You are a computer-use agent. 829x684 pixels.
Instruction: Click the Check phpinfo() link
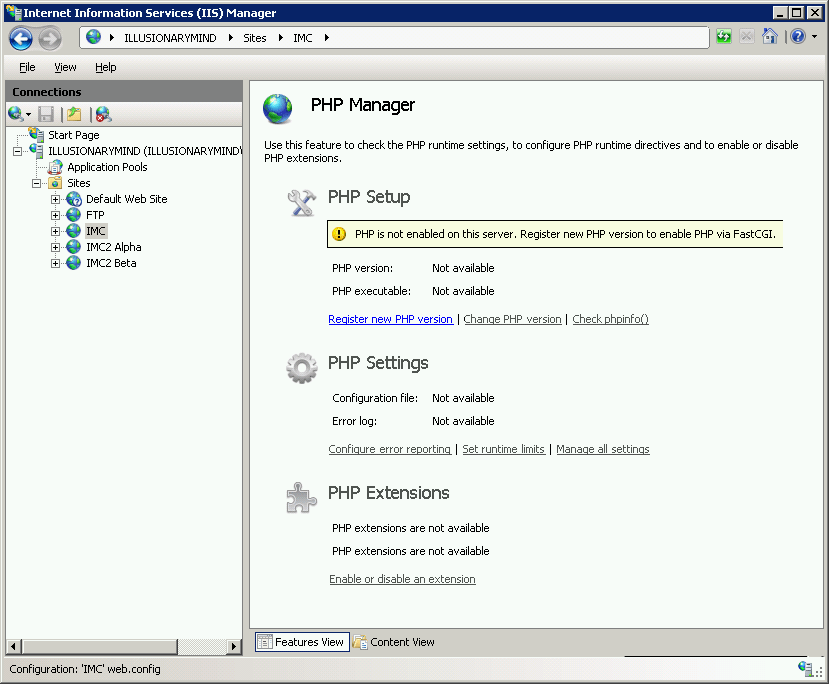tap(610, 319)
